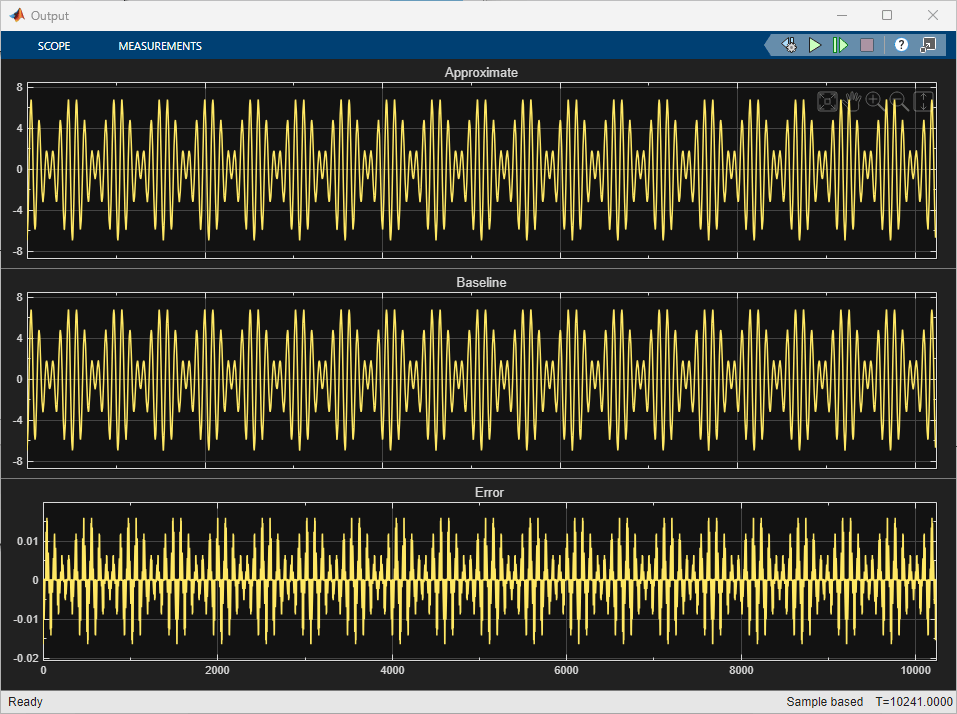Select the pan hand tool

[851, 101]
